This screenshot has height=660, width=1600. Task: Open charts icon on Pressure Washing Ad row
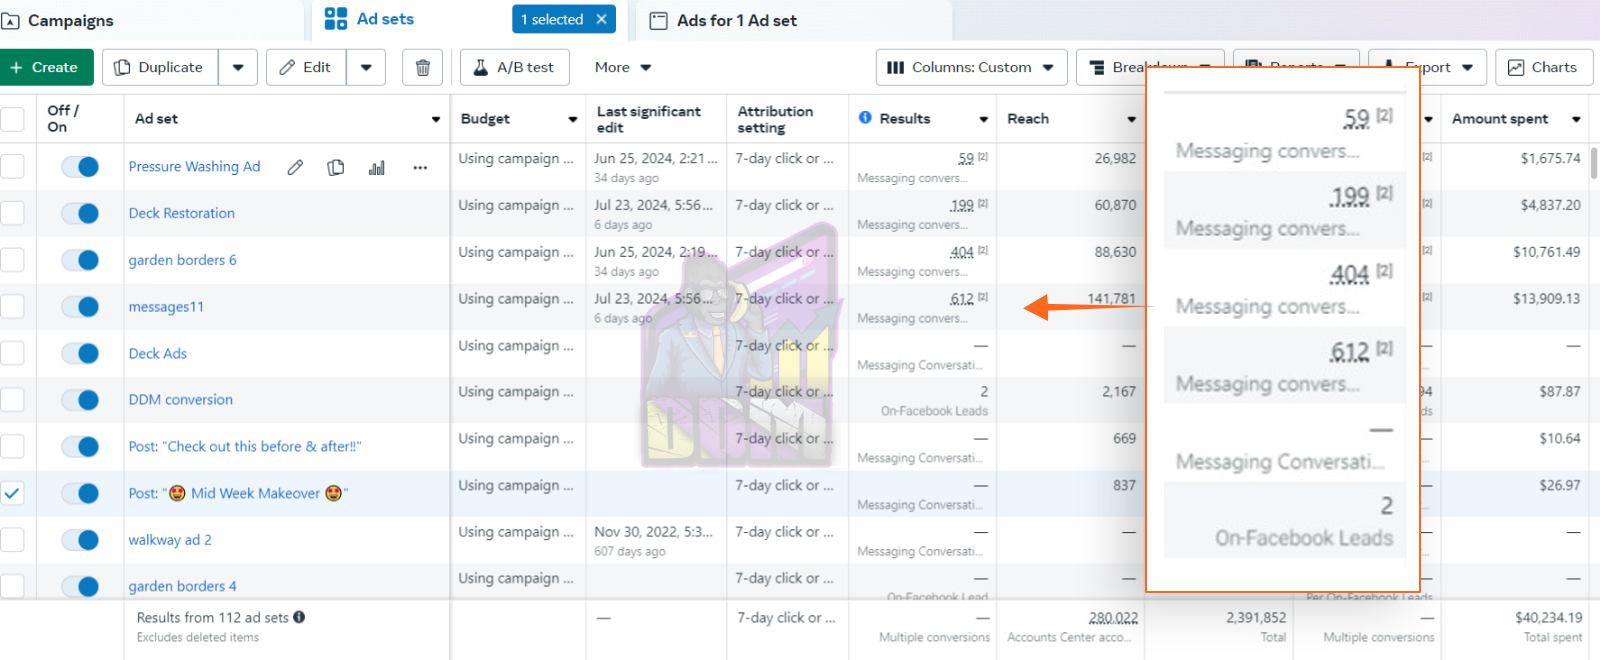[377, 167]
